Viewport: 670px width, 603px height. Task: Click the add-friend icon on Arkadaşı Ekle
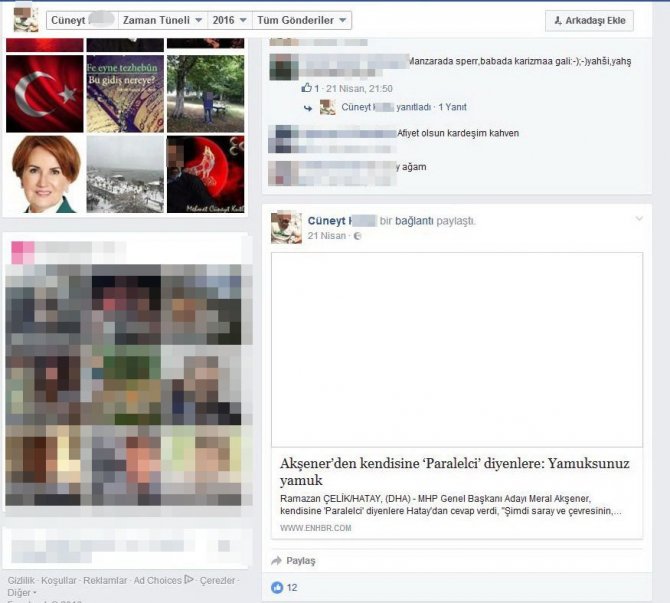click(x=557, y=21)
